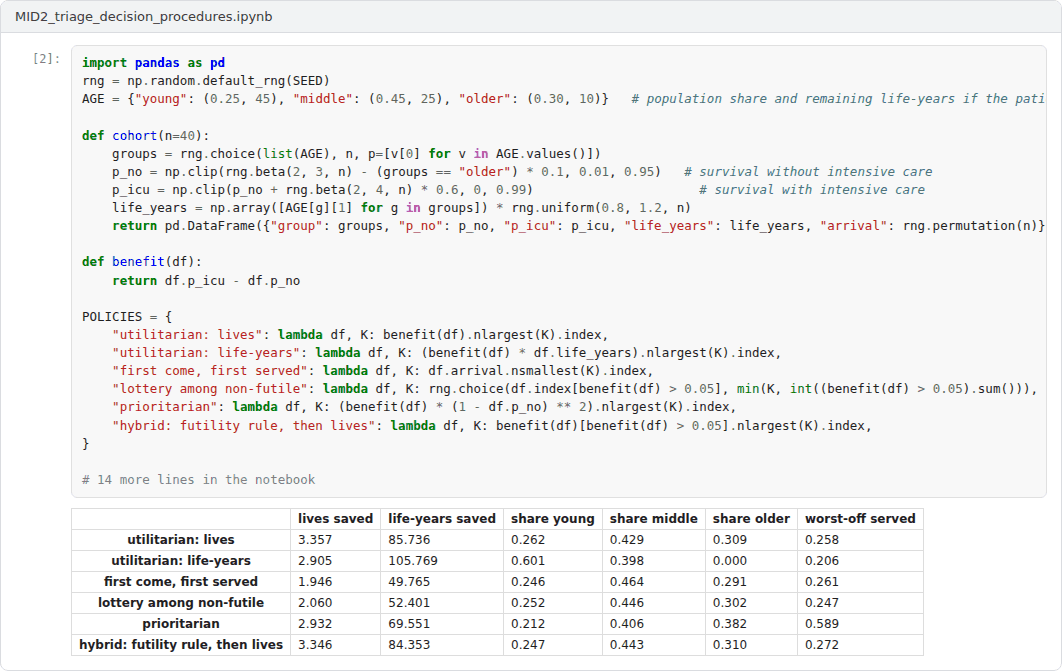
Task: Click the "lottery among non-futile" lambda code line
Action: pyautogui.click(x=575, y=389)
